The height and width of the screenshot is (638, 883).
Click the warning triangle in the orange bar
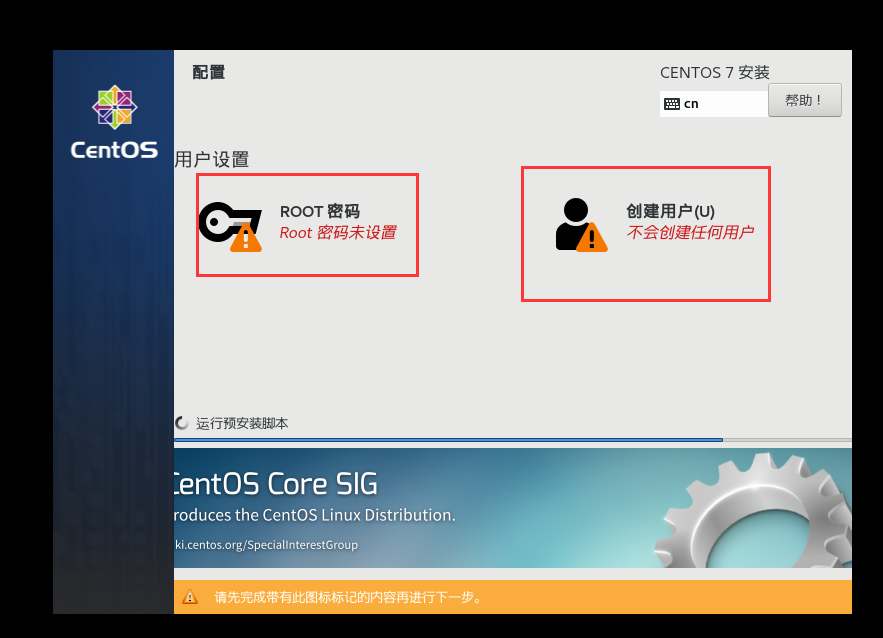click(190, 597)
